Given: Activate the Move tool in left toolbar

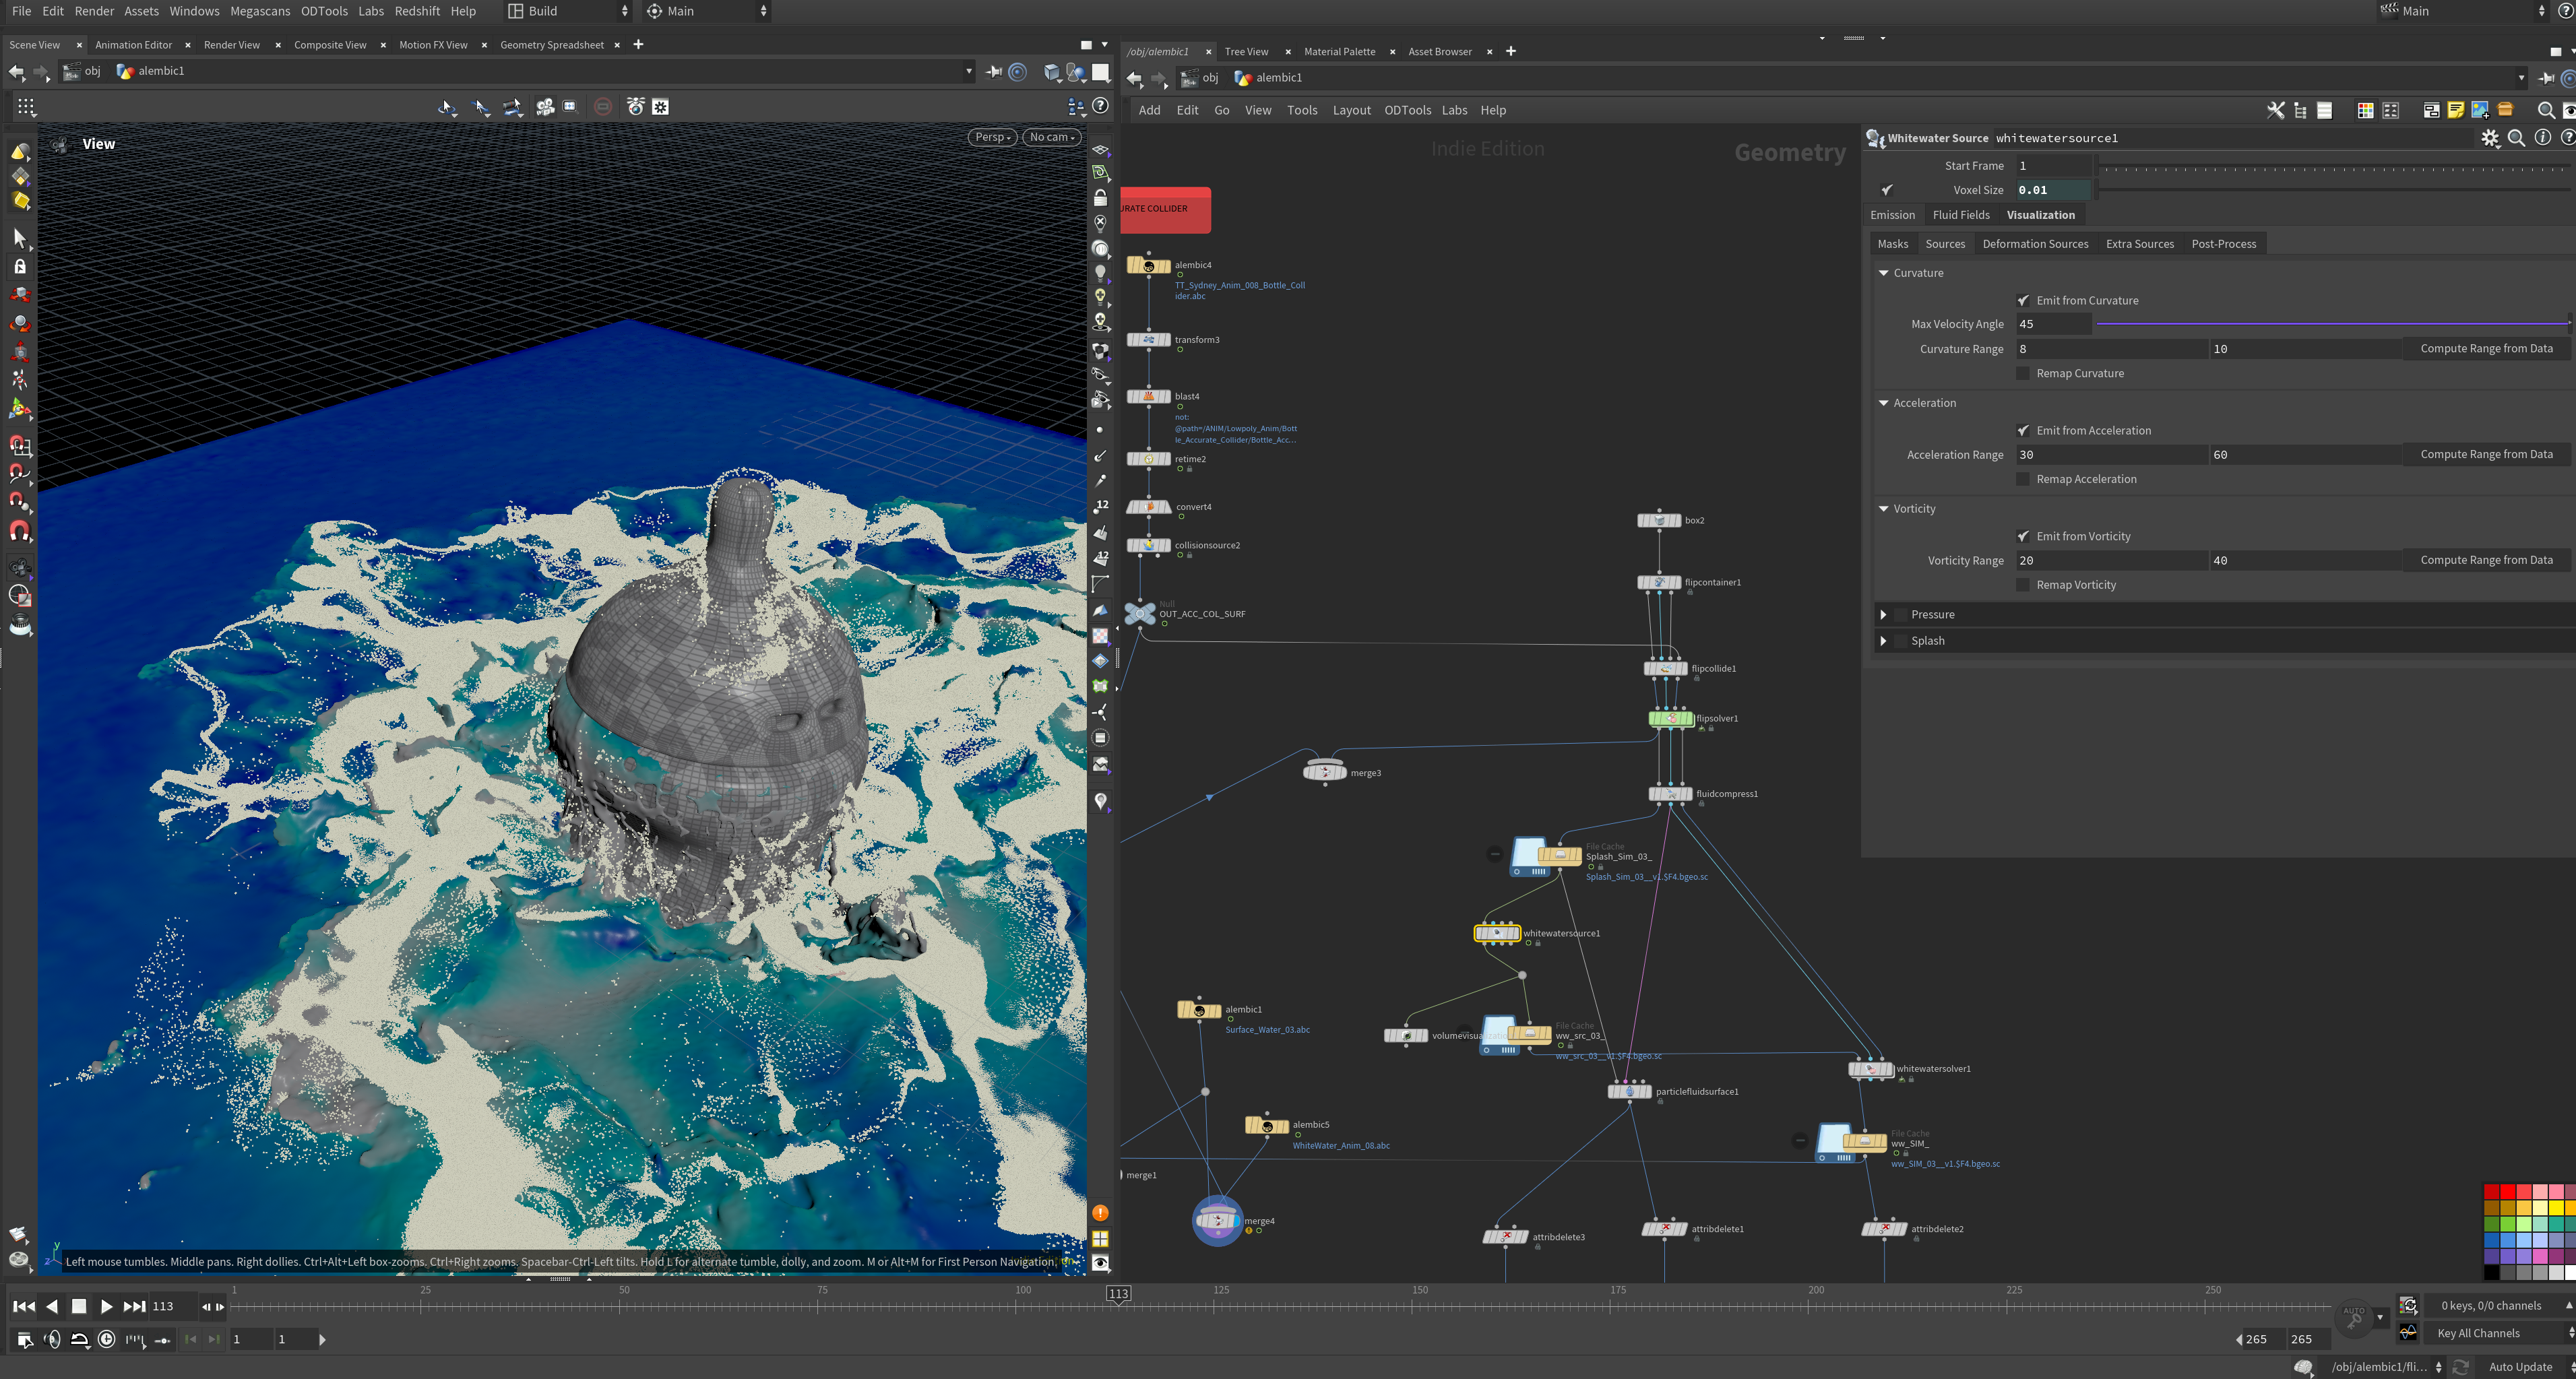Looking at the screenshot, I should 20,295.
